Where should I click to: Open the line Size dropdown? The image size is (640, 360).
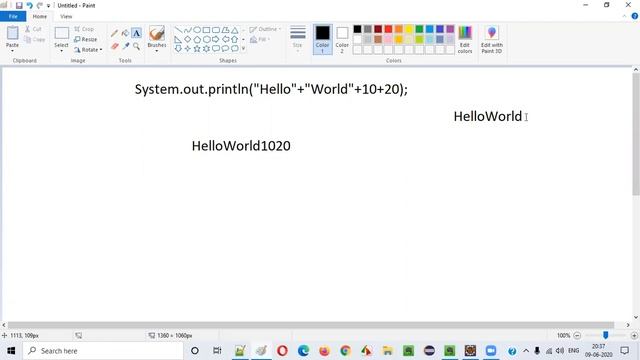(x=298, y=39)
